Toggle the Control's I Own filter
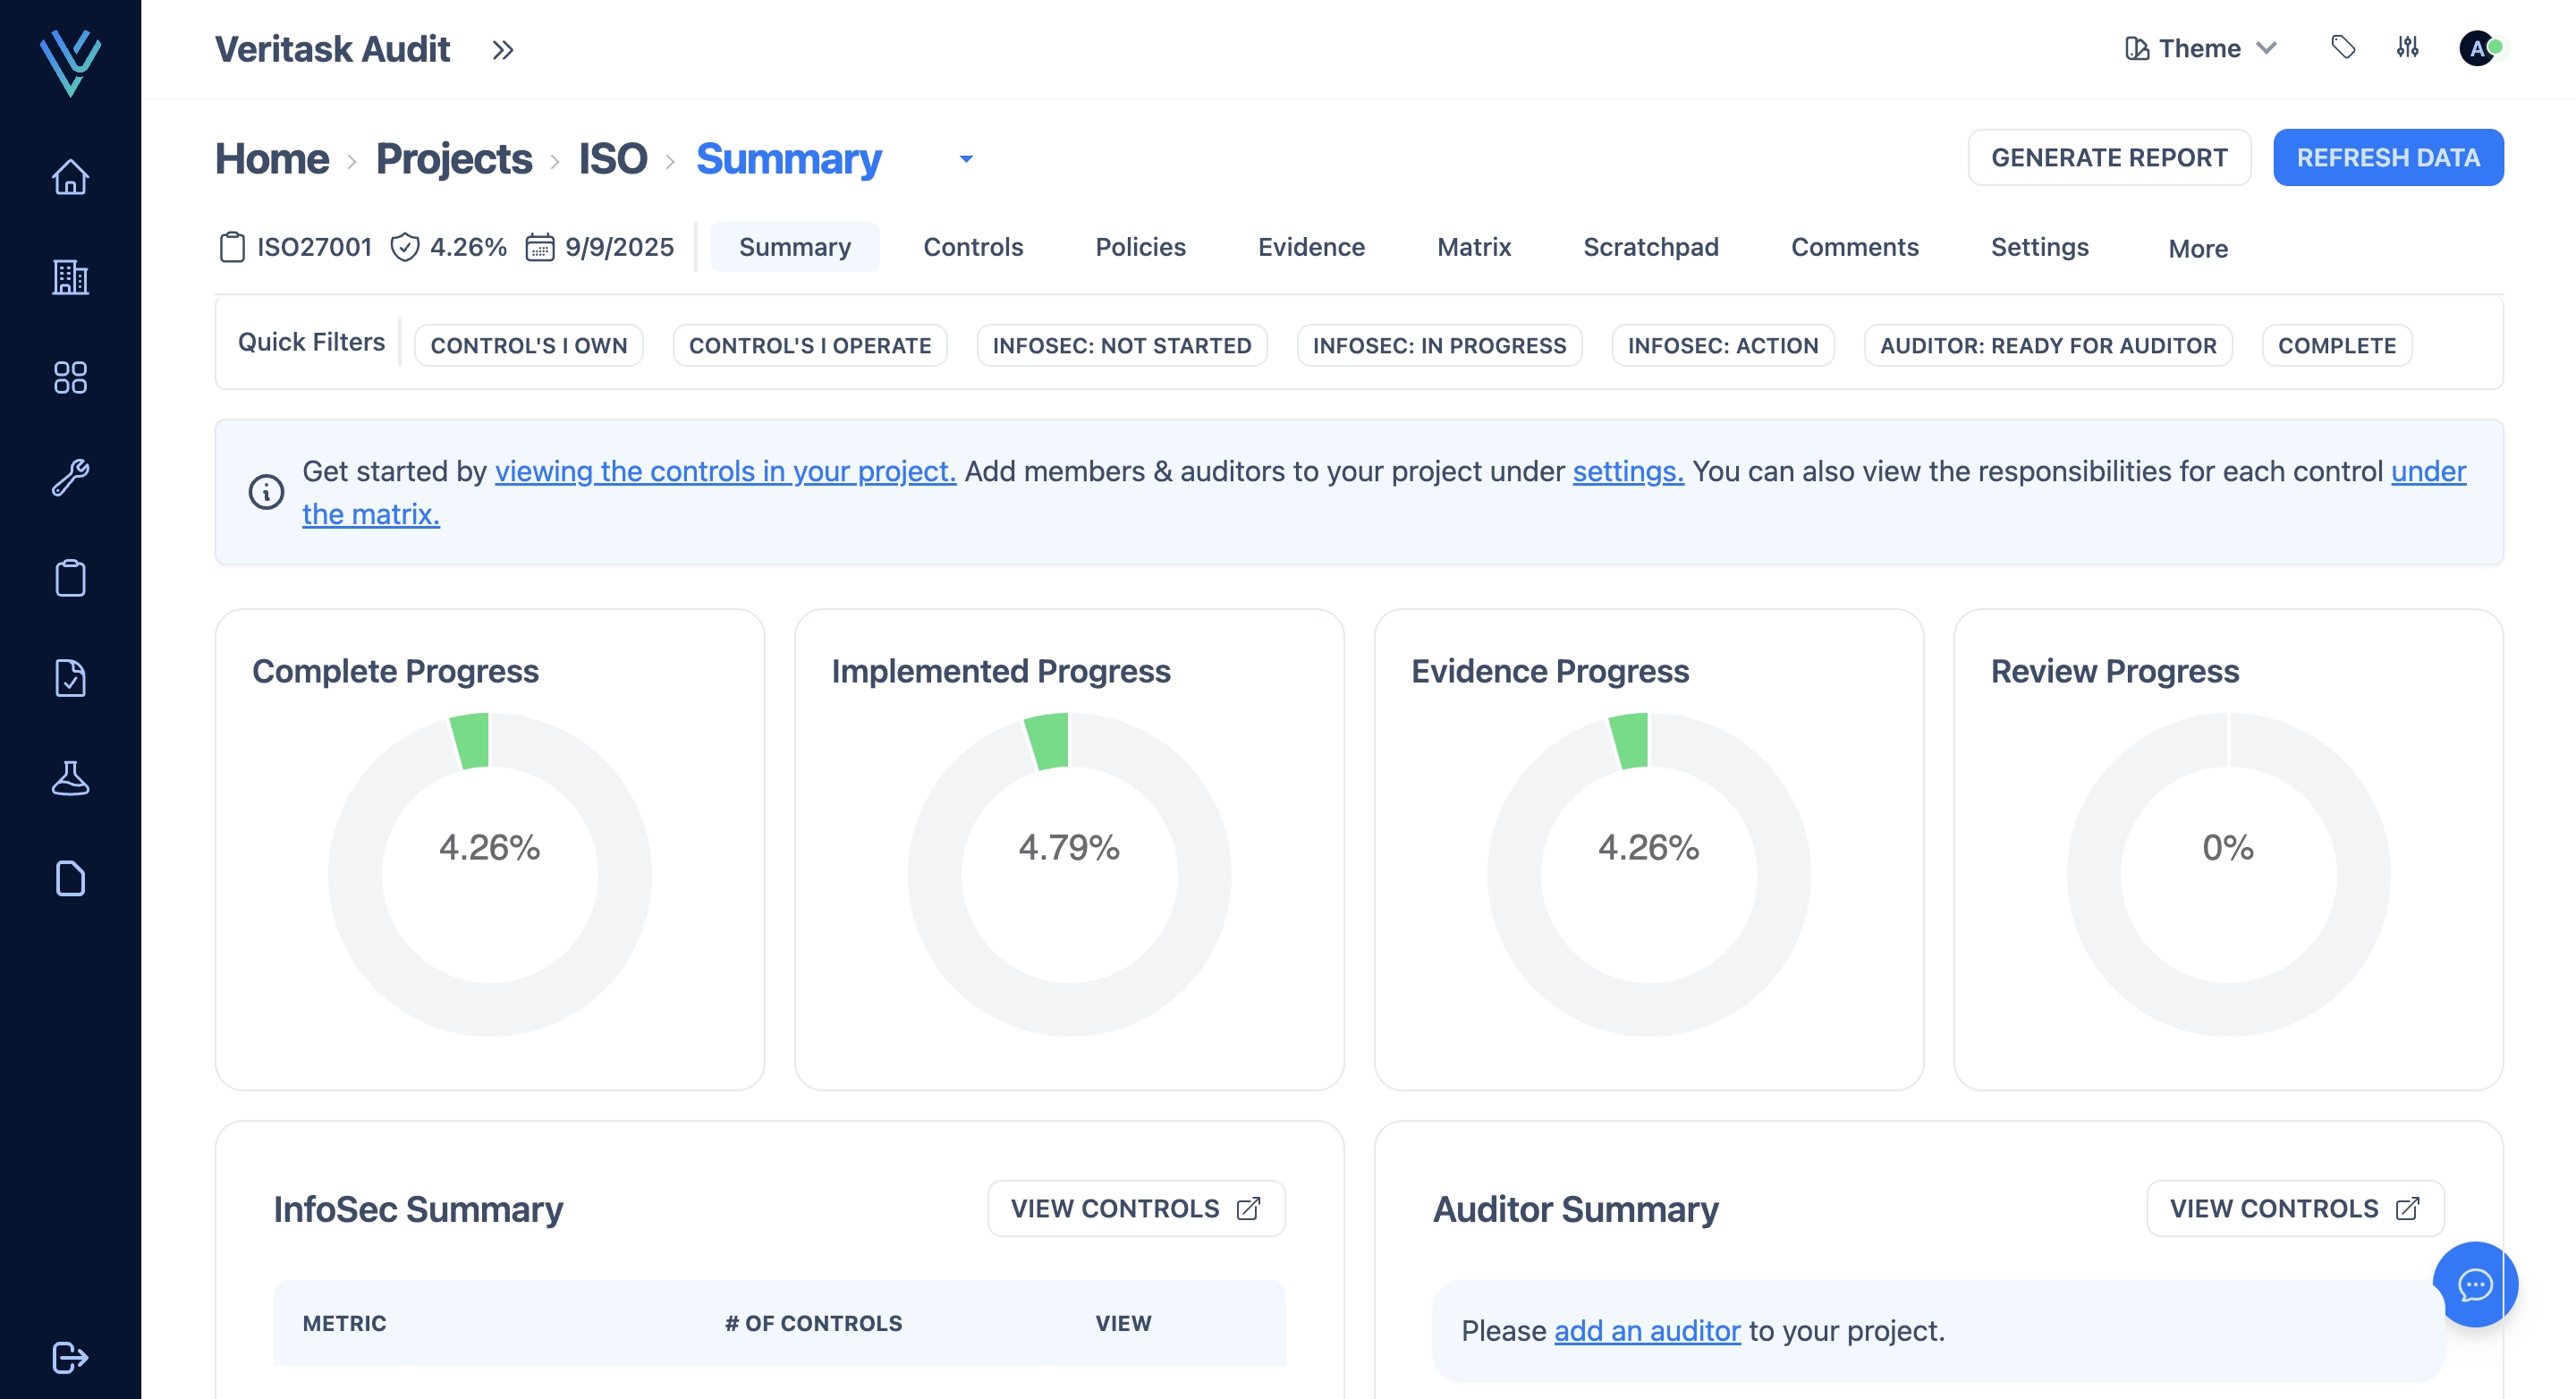This screenshot has width=2576, height=1399. tap(529, 345)
